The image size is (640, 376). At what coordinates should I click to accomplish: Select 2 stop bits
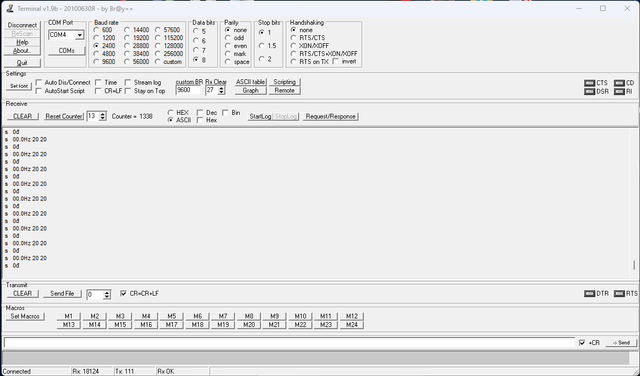[262, 59]
